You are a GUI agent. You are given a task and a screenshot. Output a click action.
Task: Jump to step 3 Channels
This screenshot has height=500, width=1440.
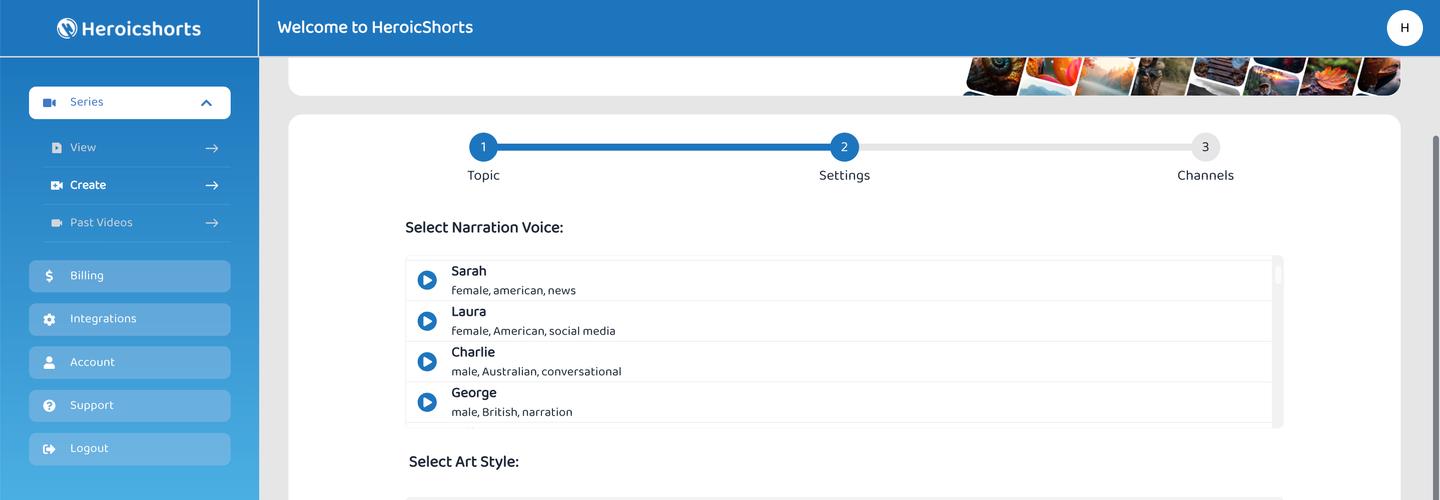[x=1205, y=148]
